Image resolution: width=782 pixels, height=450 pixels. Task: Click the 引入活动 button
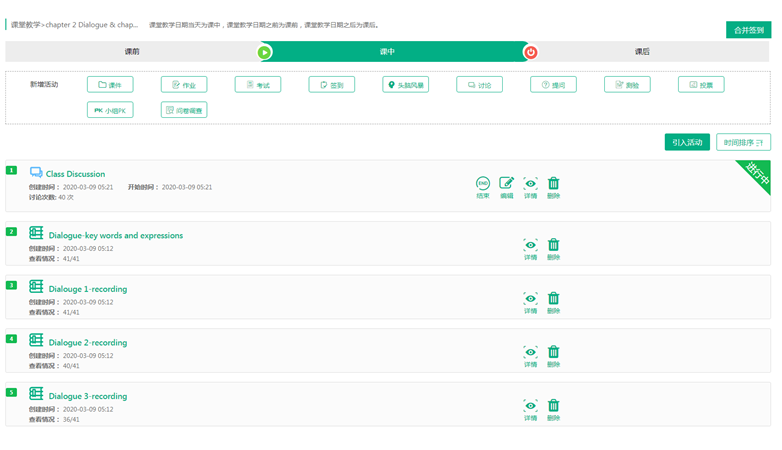click(x=687, y=142)
